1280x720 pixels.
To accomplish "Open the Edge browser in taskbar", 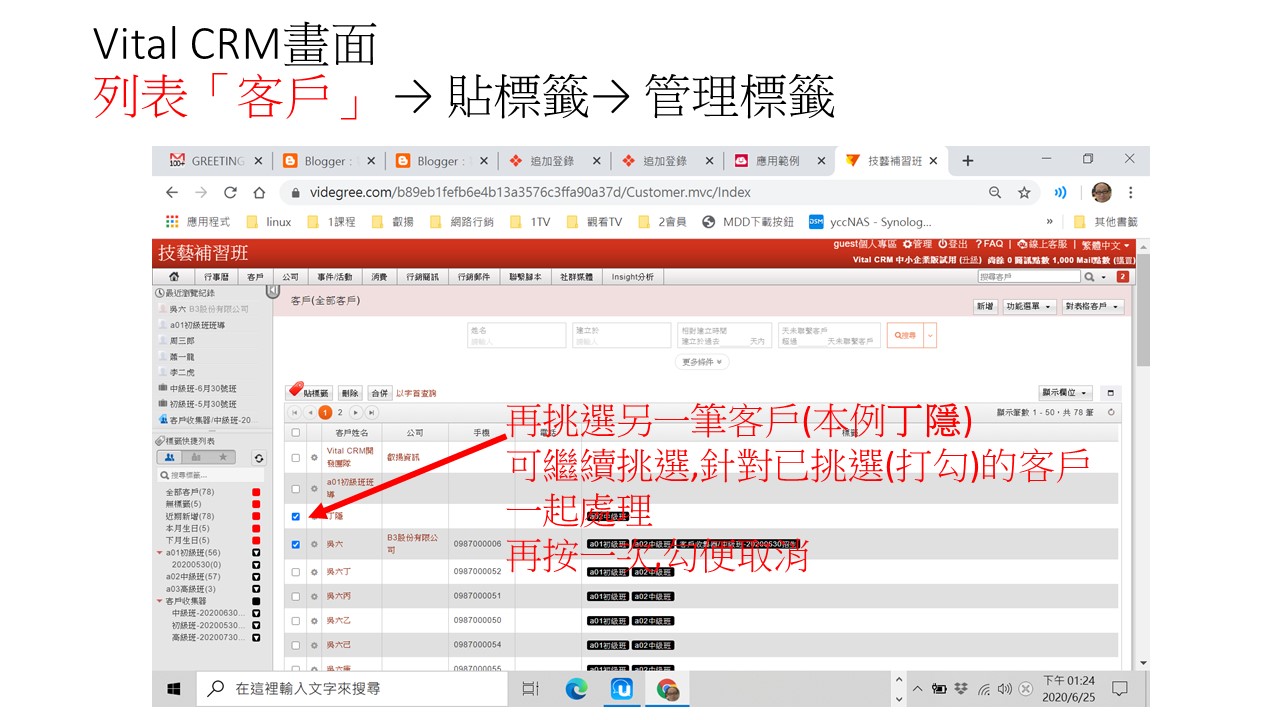I will pyautogui.click(x=576, y=689).
